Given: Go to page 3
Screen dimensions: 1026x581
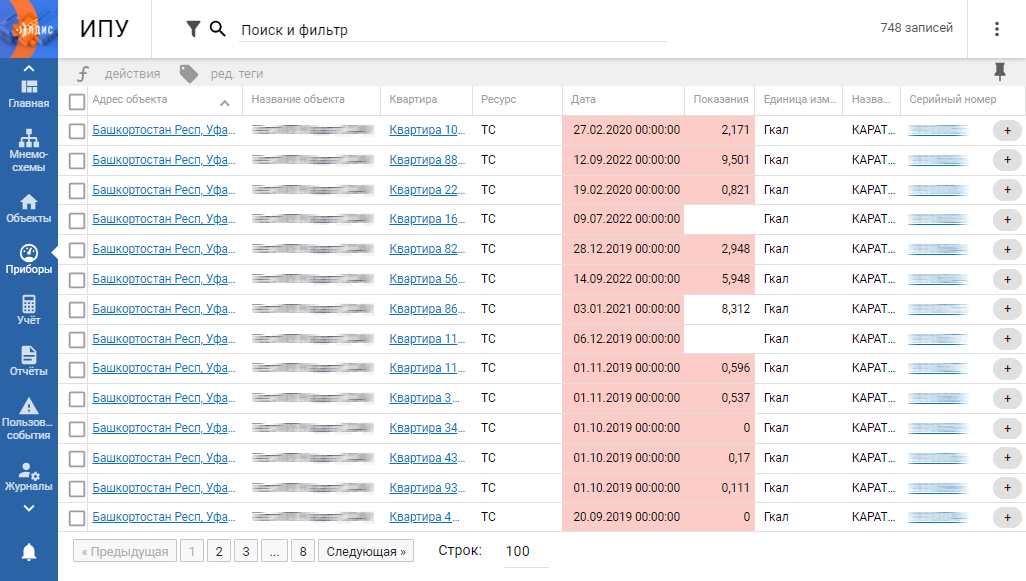Looking at the screenshot, I should pos(246,552).
